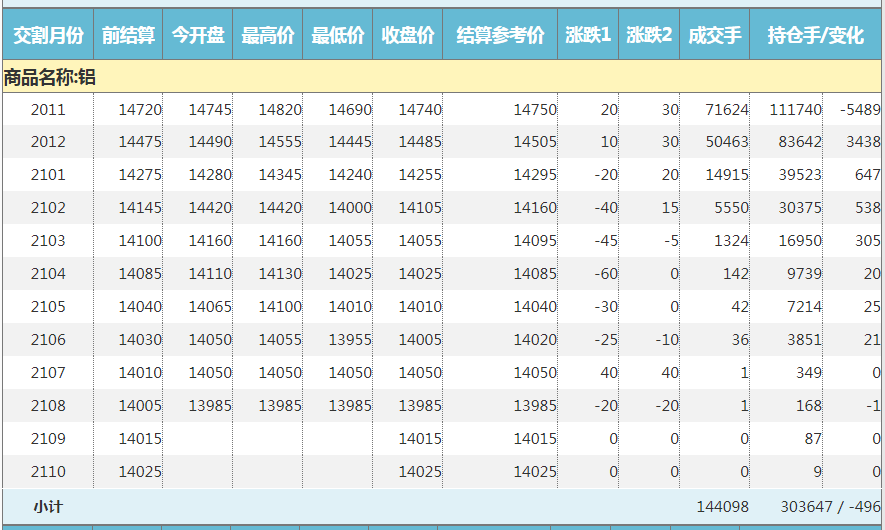Click the 收盘价 column header
The width and height of the screenshot is (885, 530).
[408, 36]
